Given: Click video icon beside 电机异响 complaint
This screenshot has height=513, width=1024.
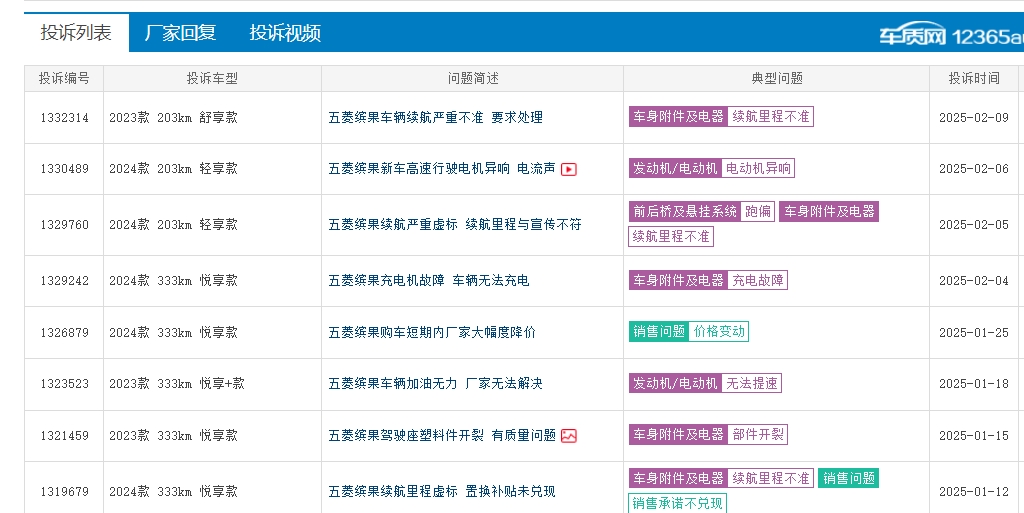Looking at the screenshot, I should pos(569,169).
